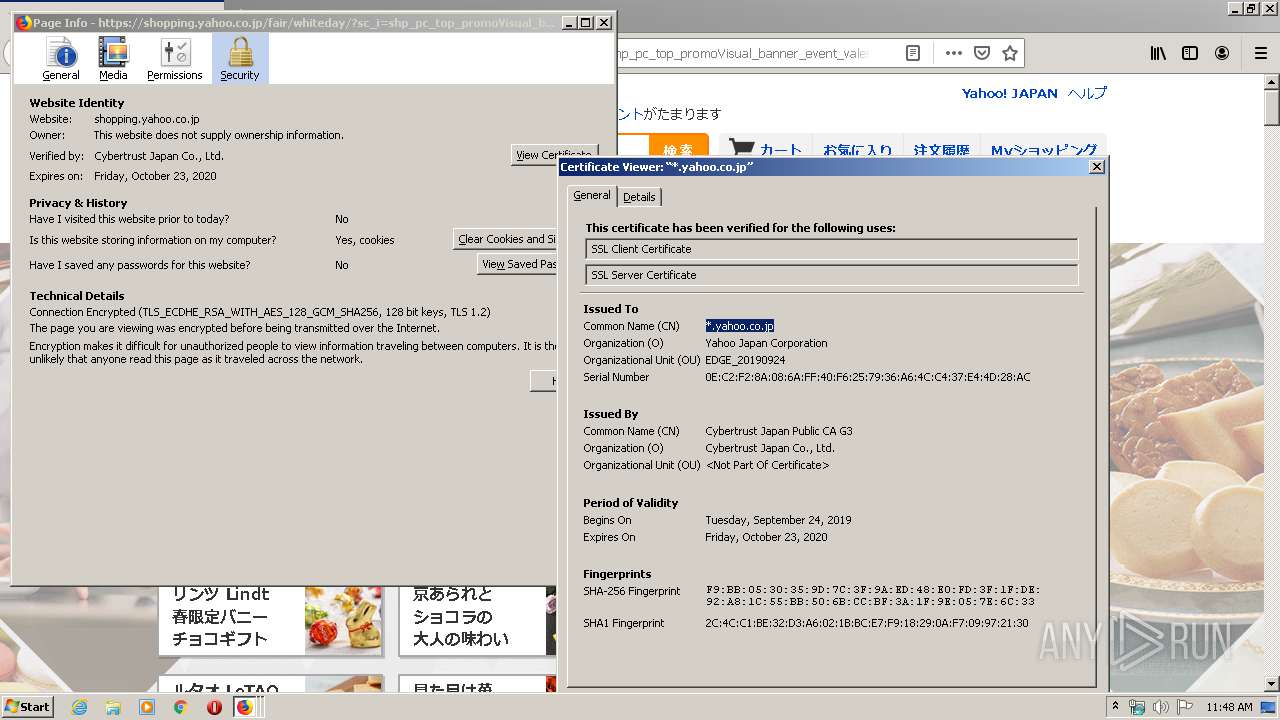Click the ヘルプ help link
This screenshot has height=720, width=1280.
click(x=1087, y=93)
